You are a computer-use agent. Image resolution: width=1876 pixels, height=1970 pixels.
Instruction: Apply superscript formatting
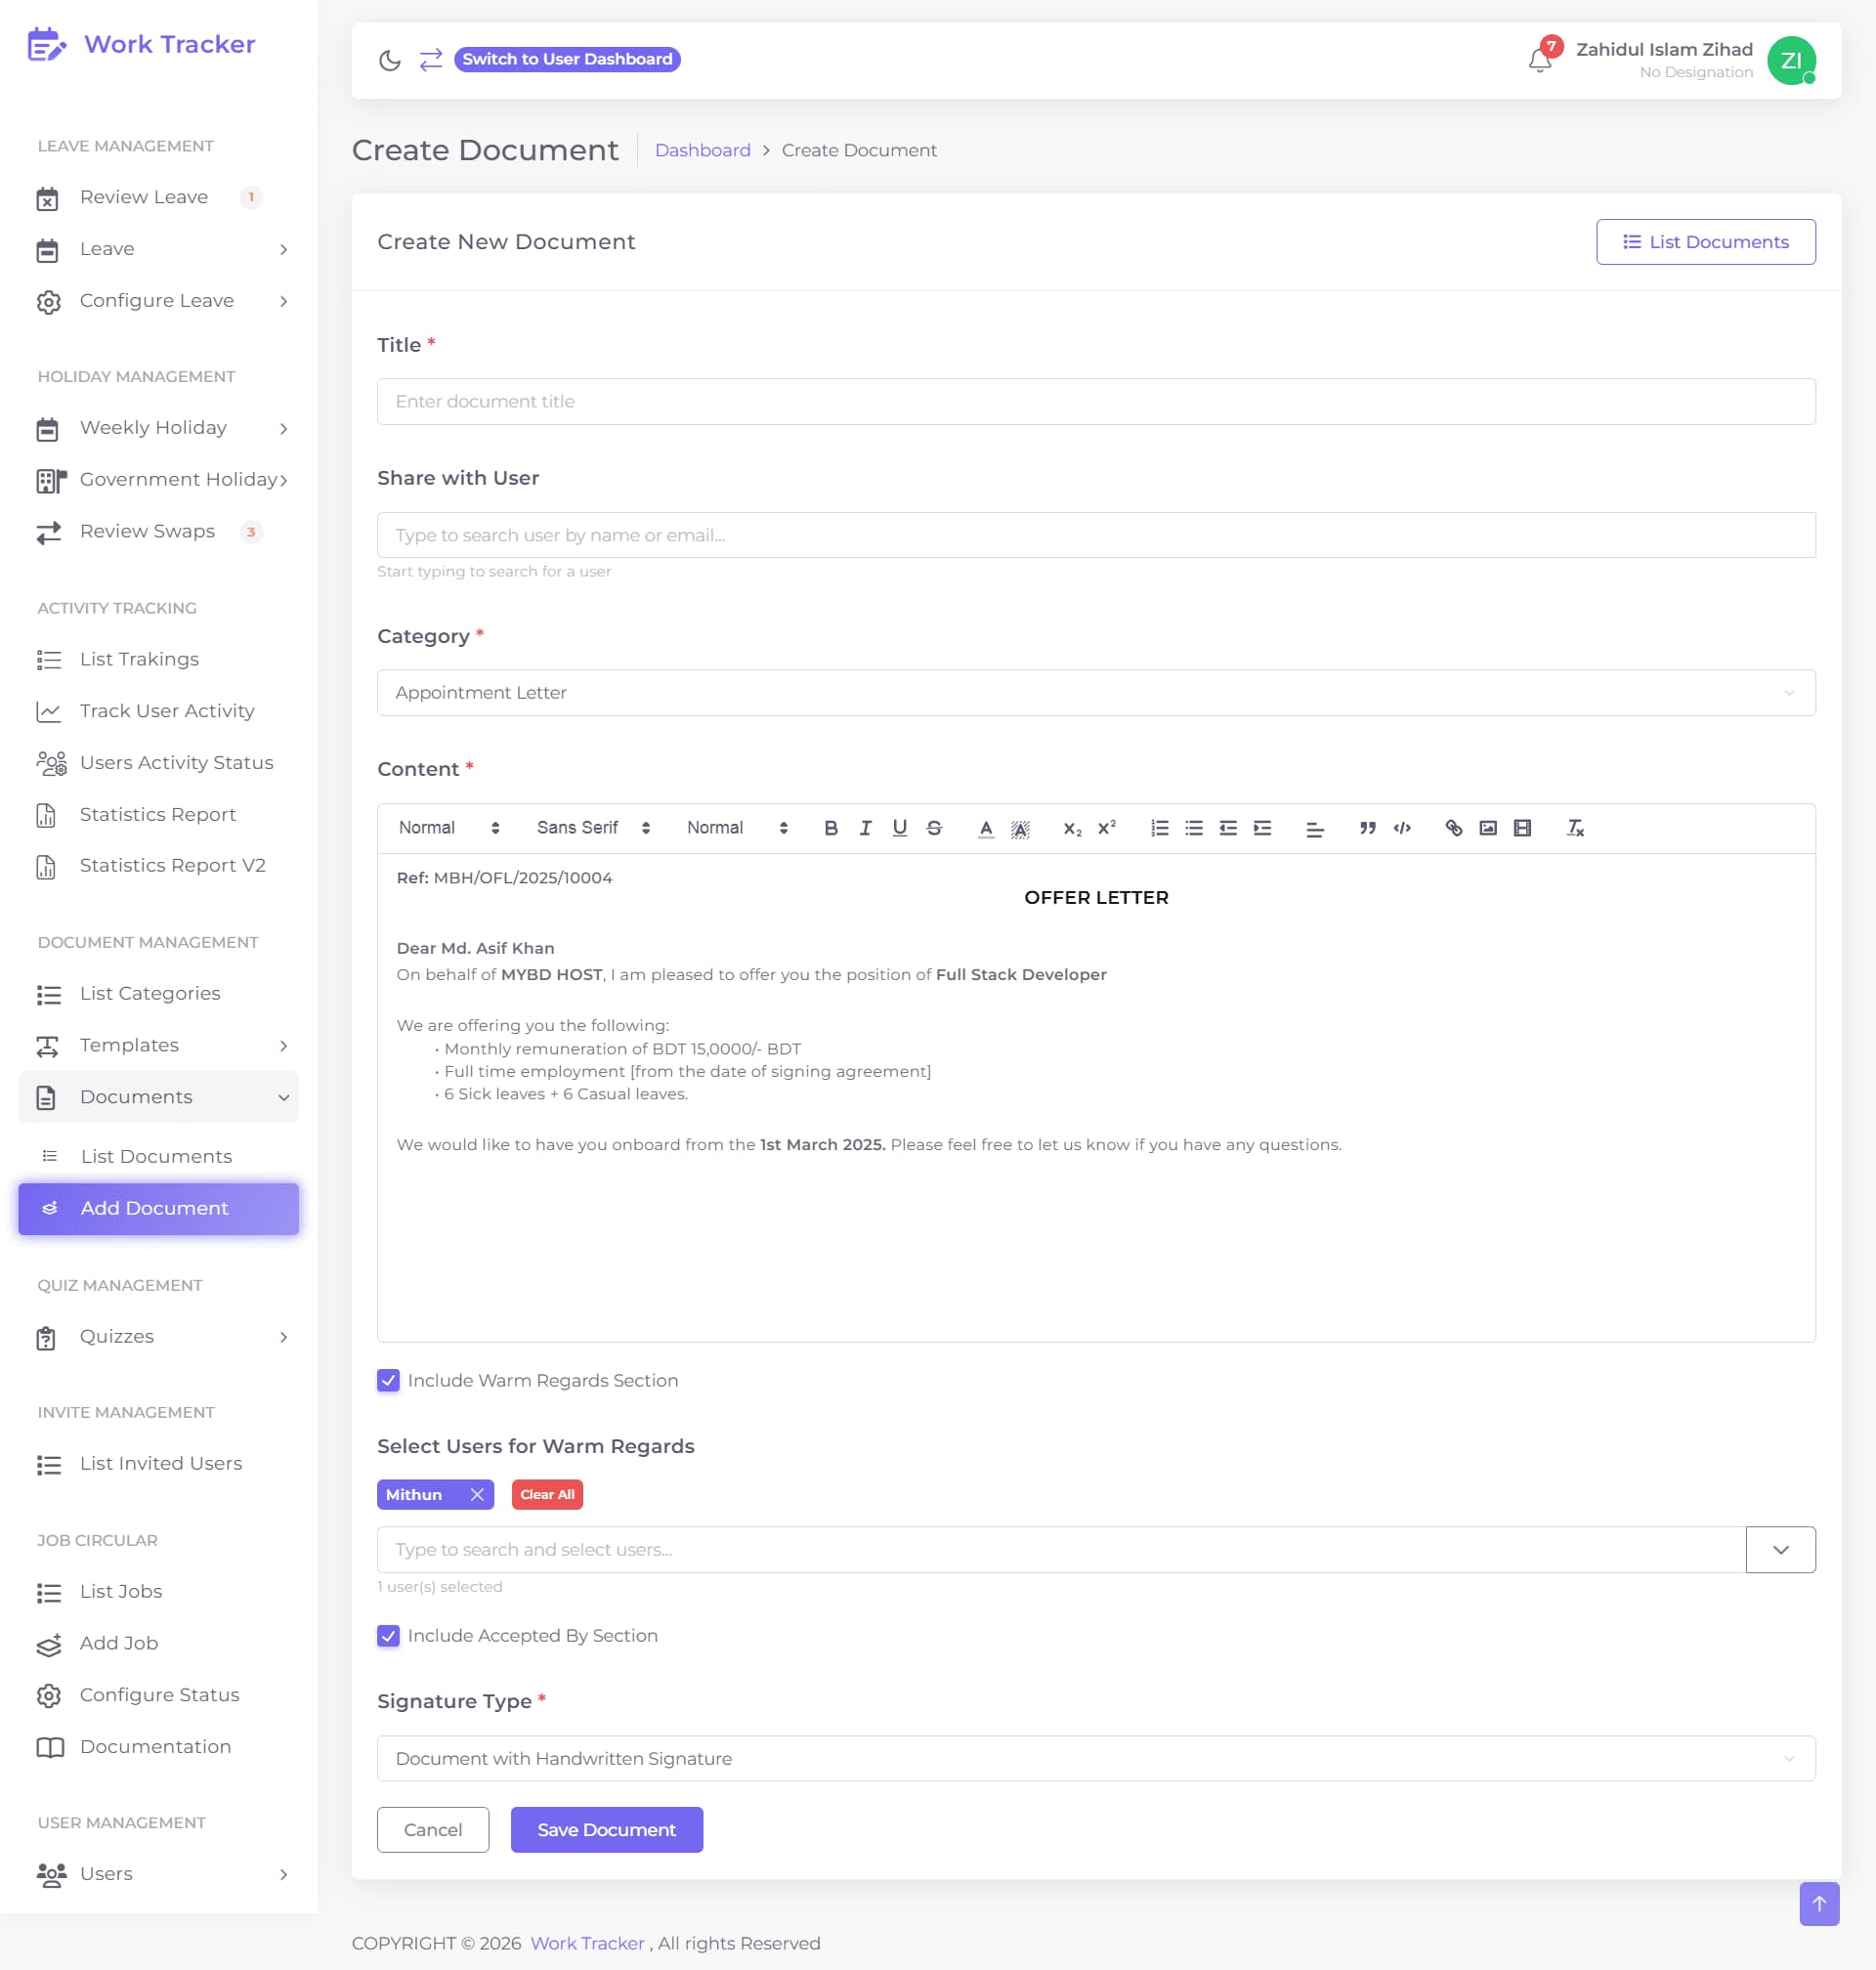point(1106,828)
